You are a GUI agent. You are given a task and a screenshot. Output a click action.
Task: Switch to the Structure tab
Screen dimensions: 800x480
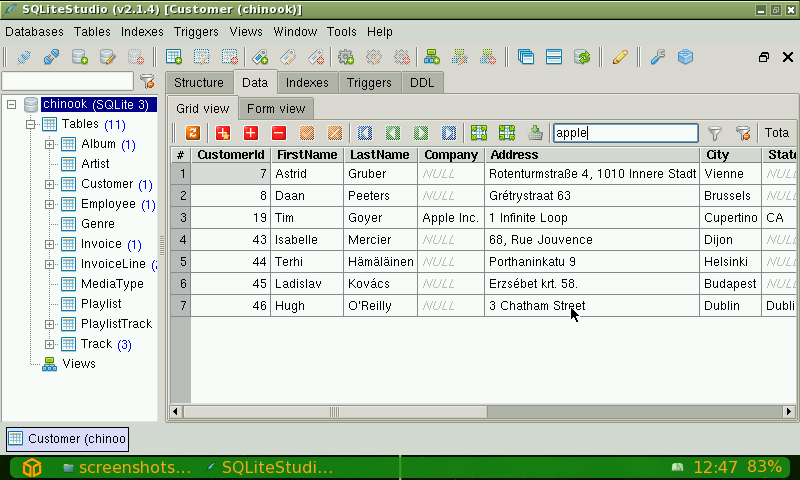pyautogui.click(x=198, y=83)
